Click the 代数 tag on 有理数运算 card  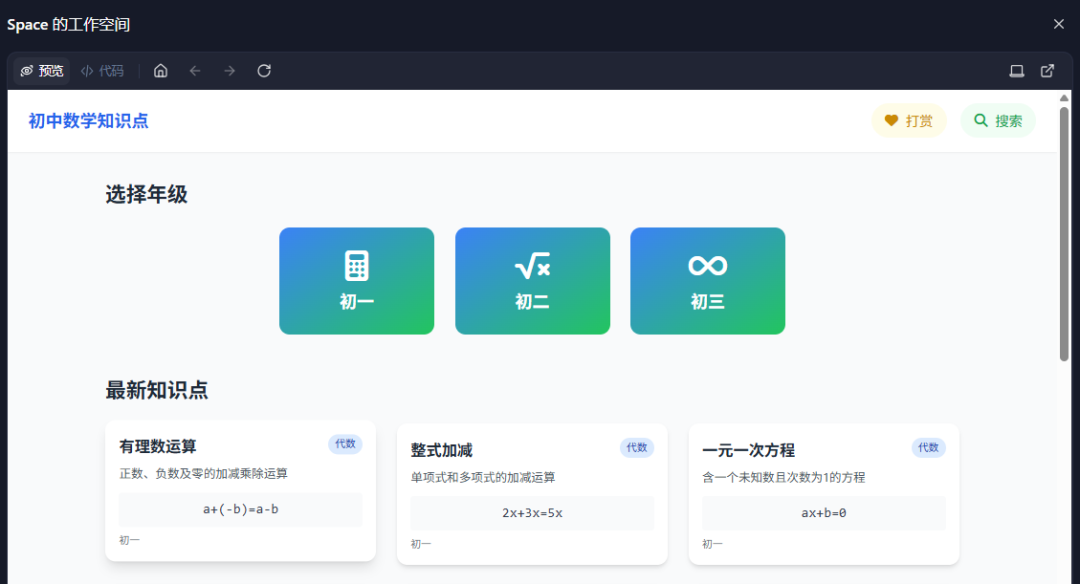pos(345,443)
